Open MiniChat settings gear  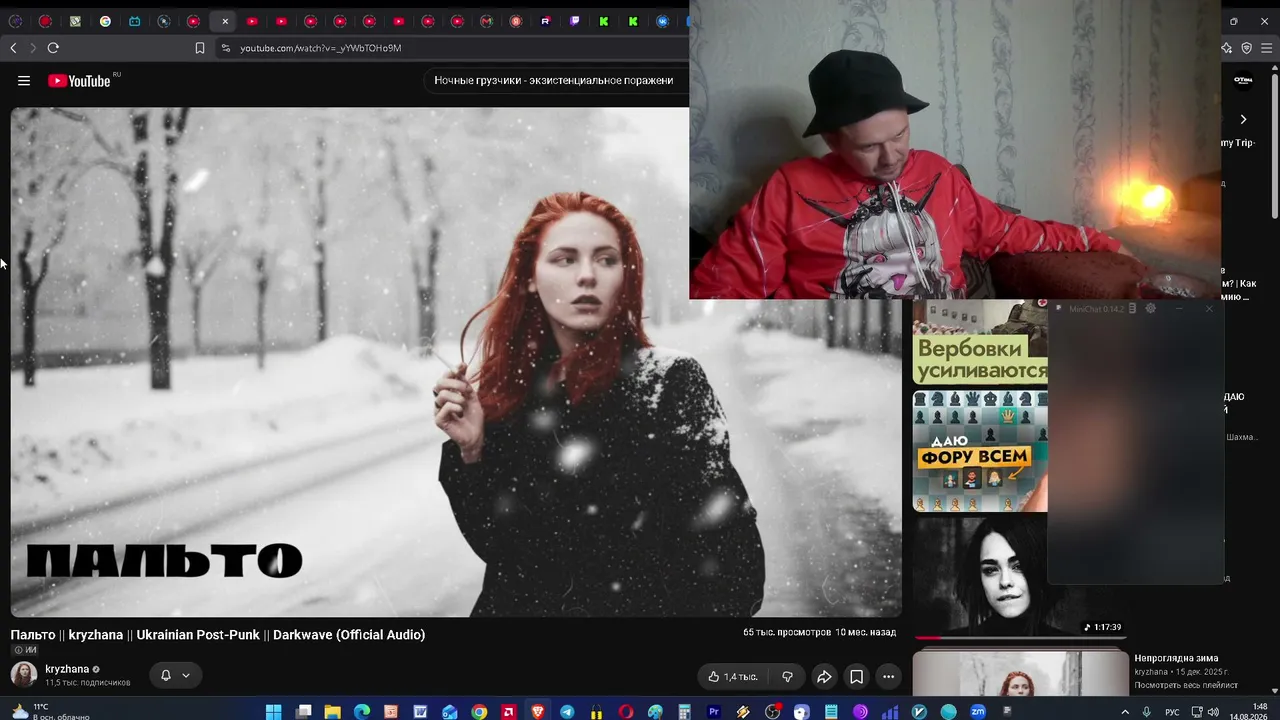pyautogui.click(x=1150, y=309)
